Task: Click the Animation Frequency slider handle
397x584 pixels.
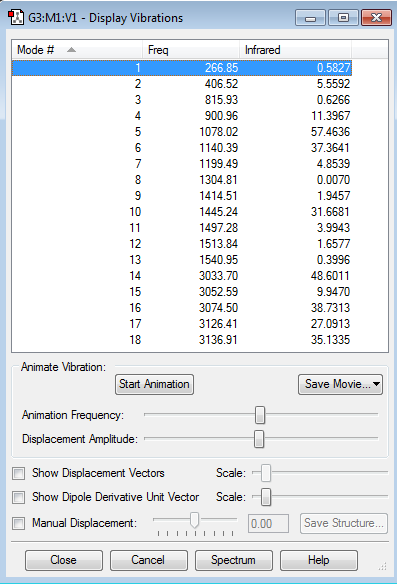Action: coord(260,415)
